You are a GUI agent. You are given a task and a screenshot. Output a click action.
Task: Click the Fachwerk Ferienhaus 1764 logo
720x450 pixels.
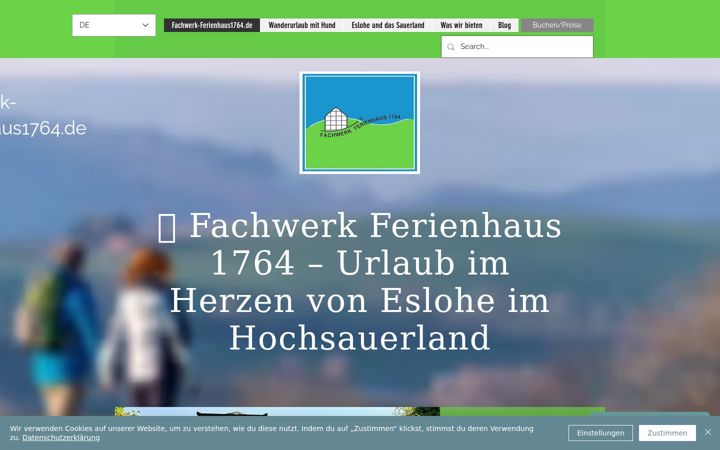coord(360,123)
